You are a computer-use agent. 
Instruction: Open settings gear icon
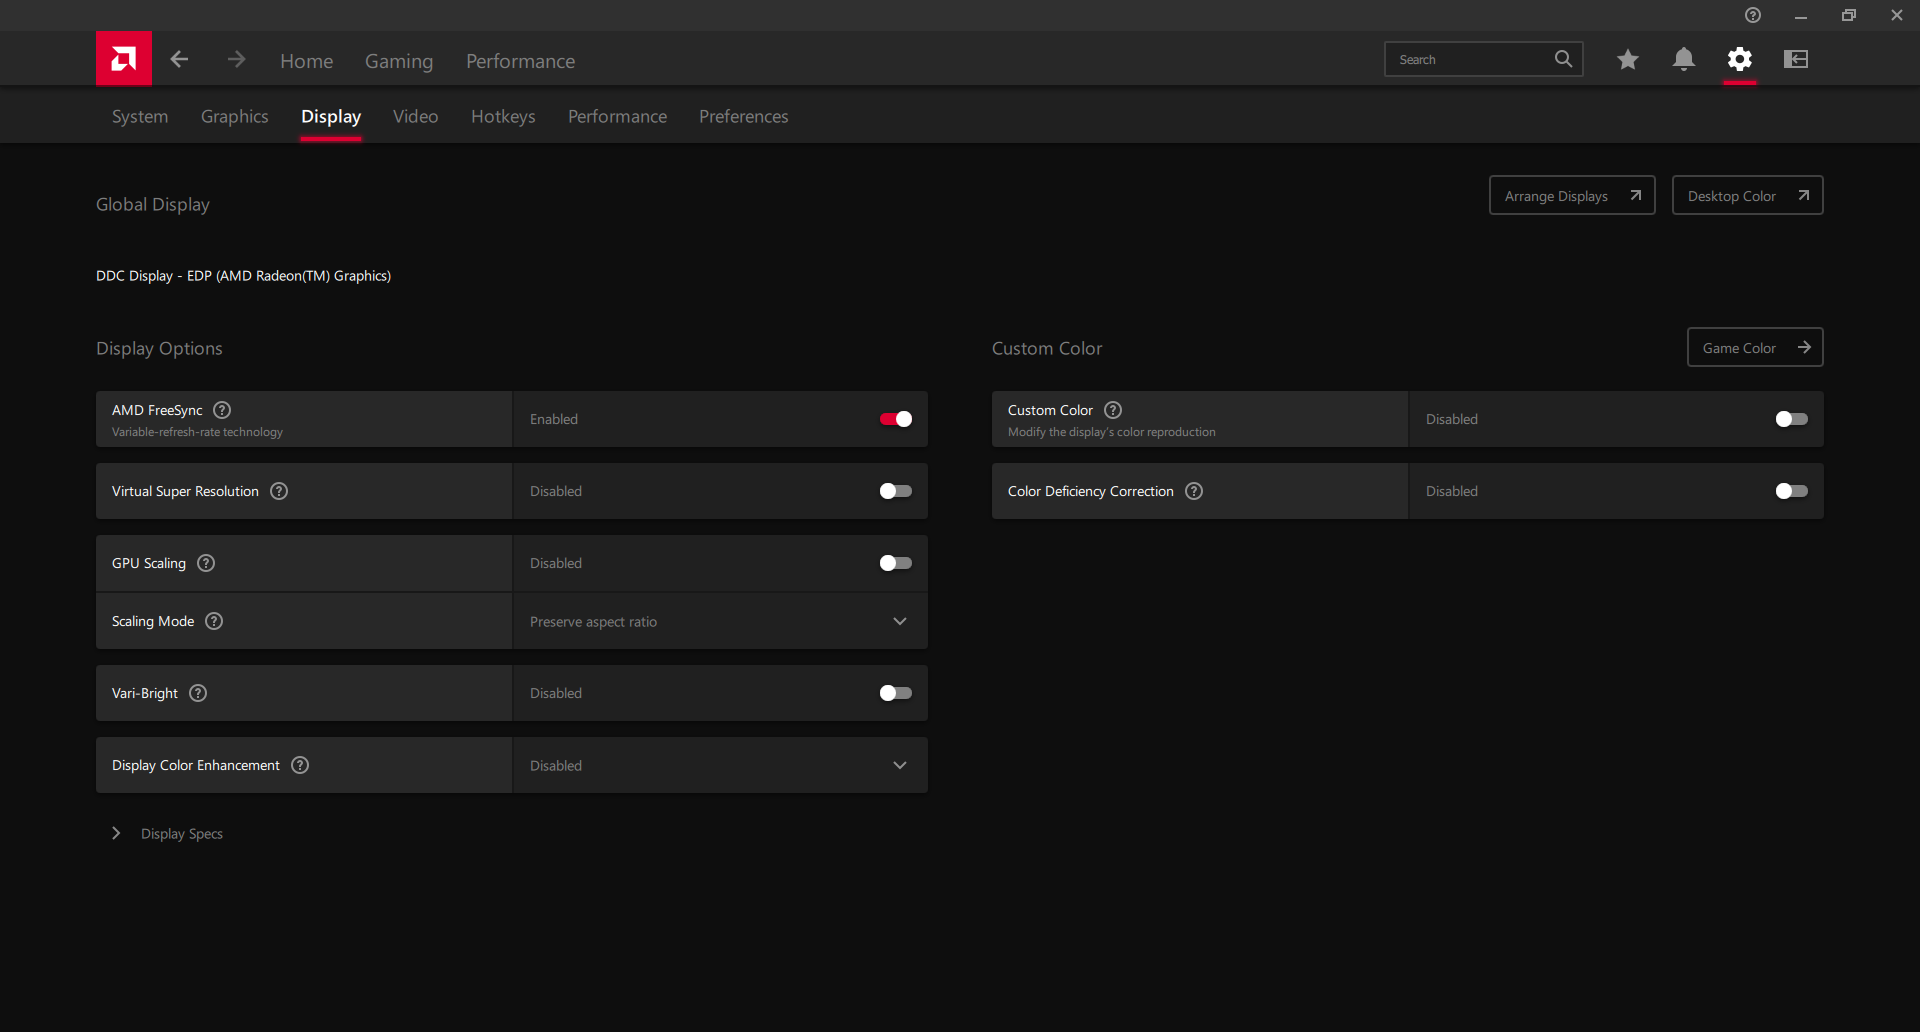tap(1740, 60)
